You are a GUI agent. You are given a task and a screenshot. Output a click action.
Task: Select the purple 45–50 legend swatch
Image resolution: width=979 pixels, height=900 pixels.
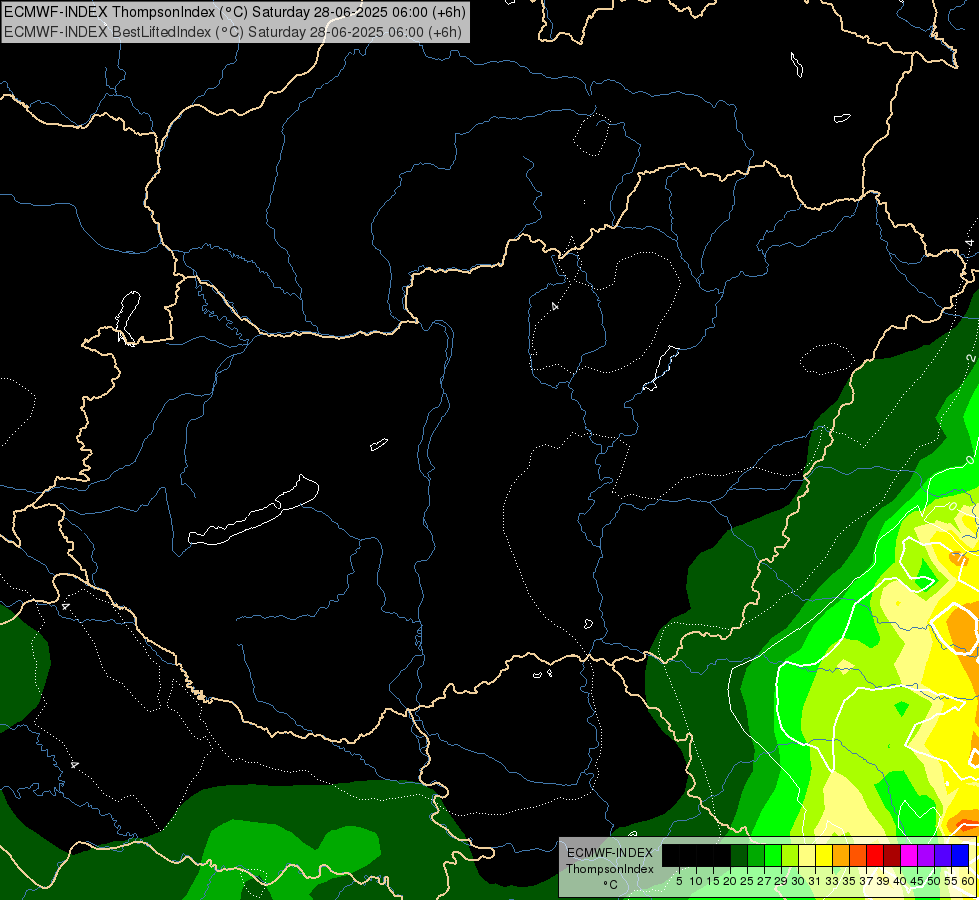[926, 855]
